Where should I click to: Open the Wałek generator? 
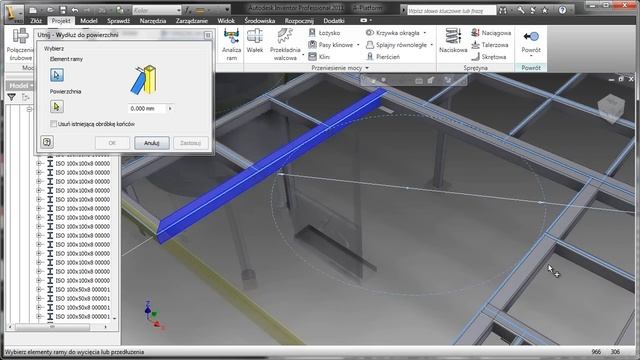coord(255,41)
